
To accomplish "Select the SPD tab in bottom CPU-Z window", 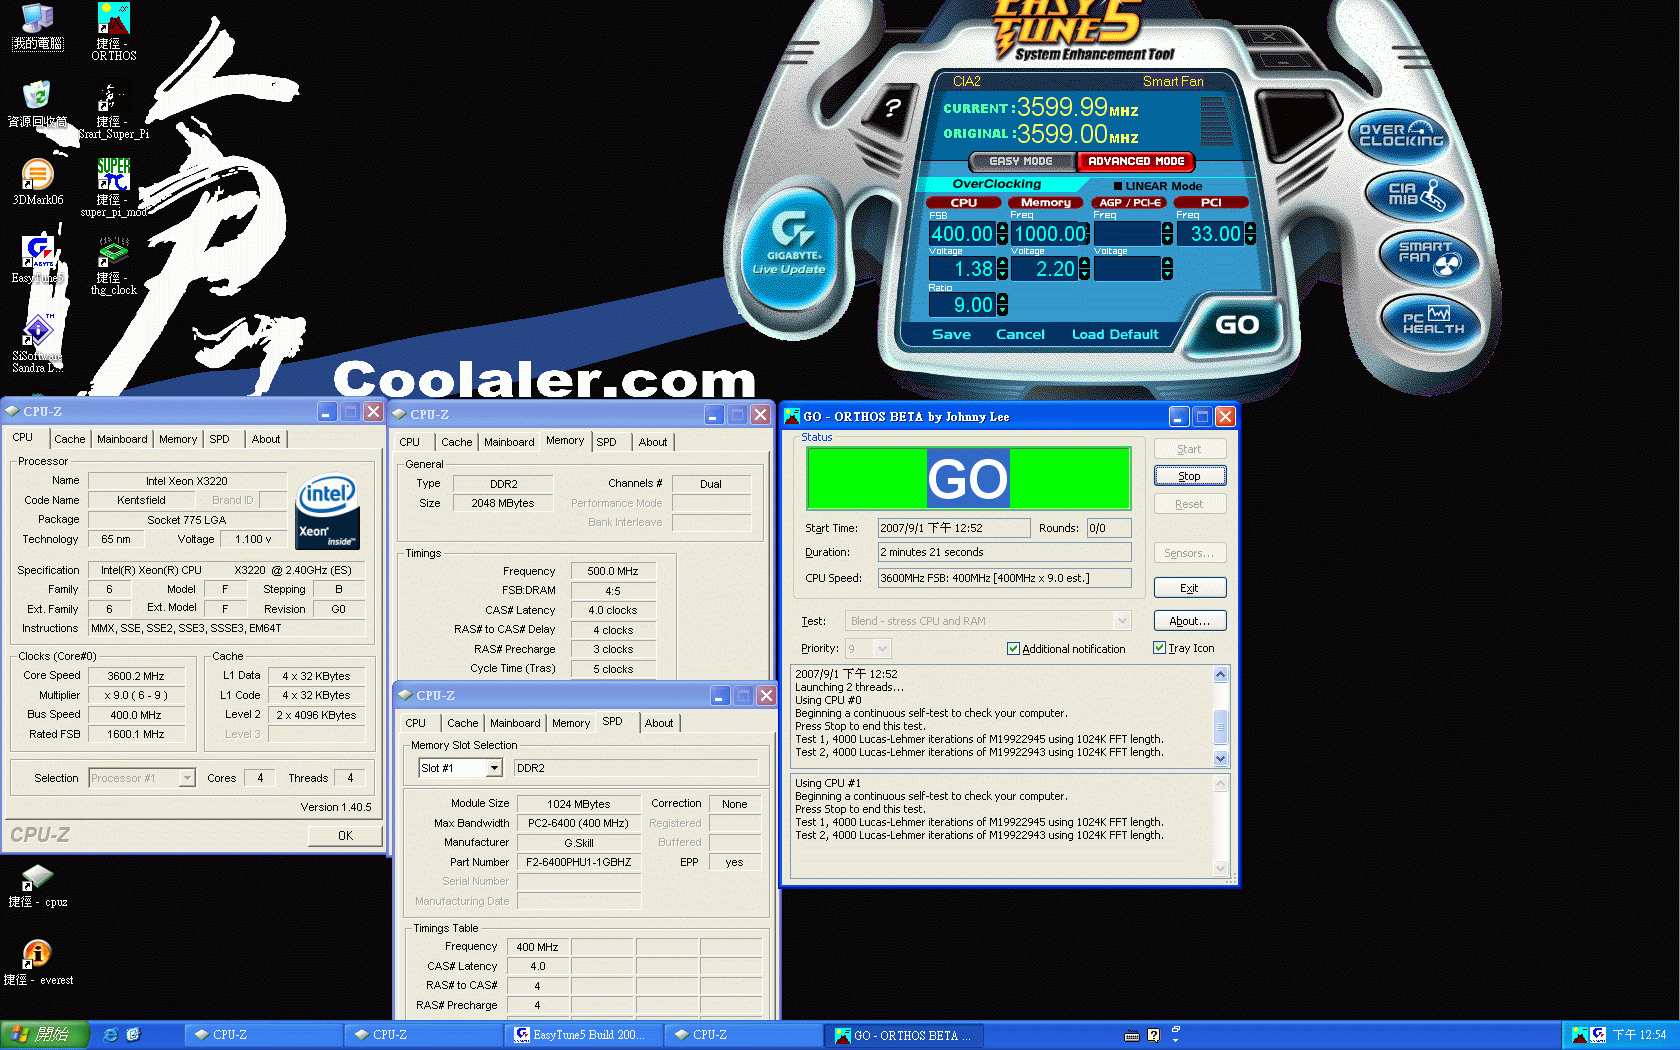I will 613,721.
